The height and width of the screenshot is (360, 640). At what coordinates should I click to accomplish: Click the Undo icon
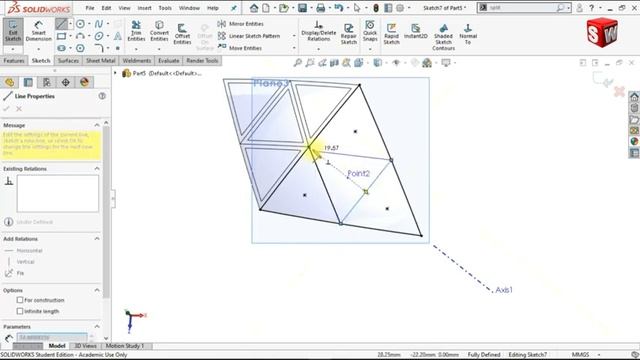[338, 8]
